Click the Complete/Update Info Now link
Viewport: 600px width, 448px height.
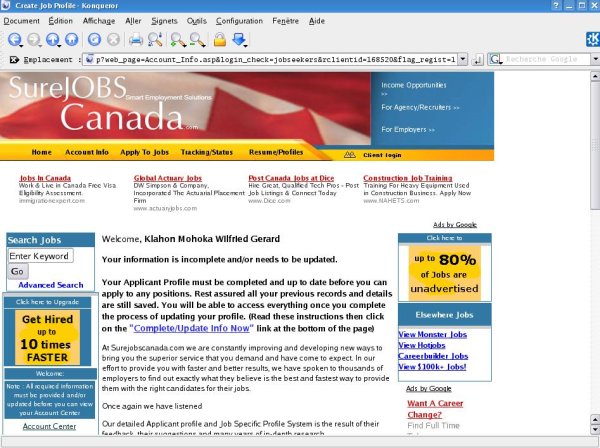[191, 328]
